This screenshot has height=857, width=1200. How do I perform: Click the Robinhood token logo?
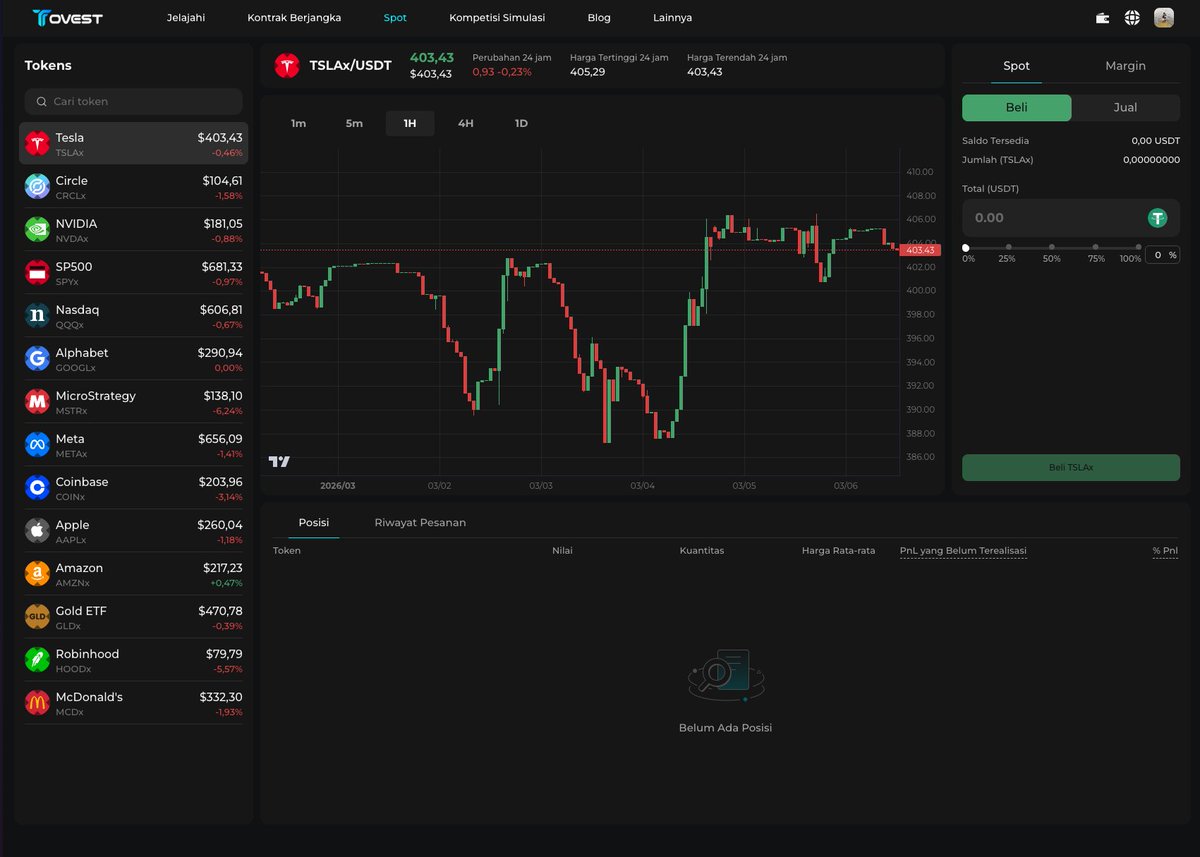click(37, 660)
